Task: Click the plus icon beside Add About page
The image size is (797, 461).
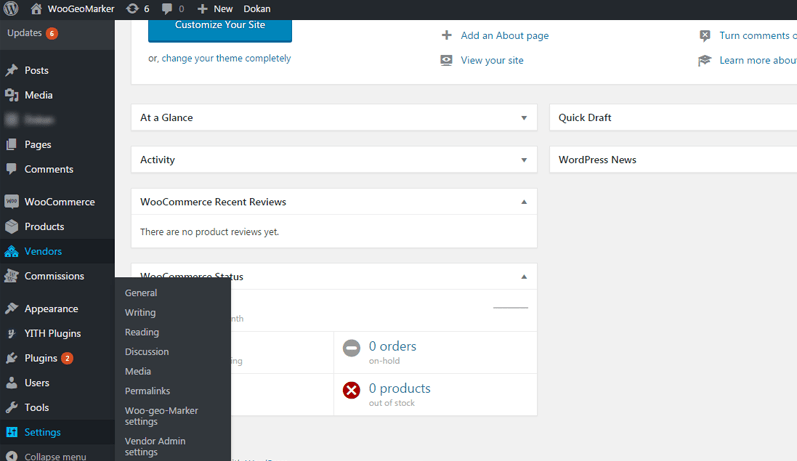Action: pyautogui.click(x=446, y=35)
